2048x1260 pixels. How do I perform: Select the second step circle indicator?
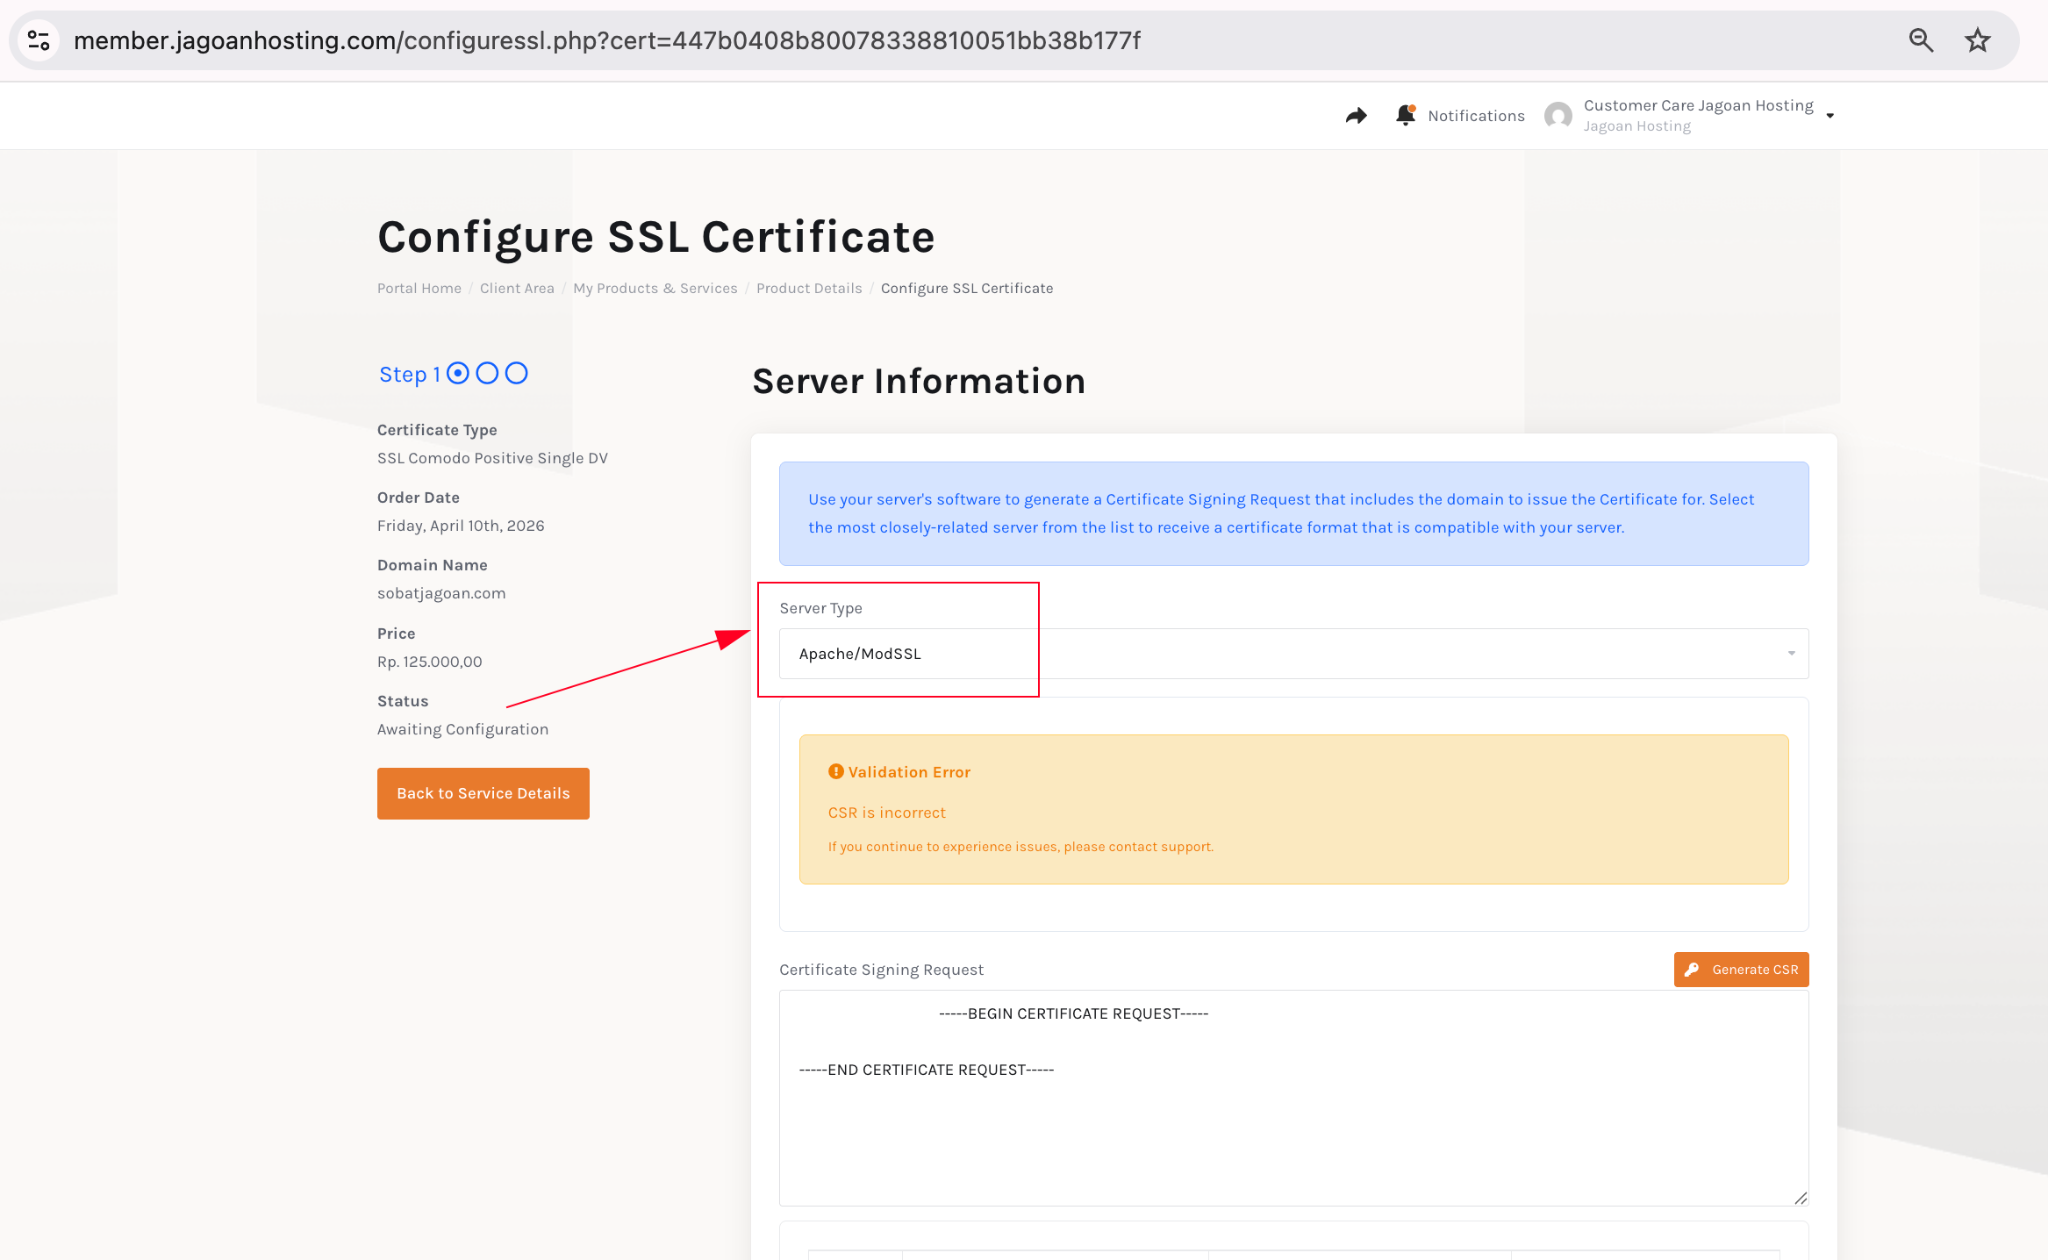click(487, 373)
